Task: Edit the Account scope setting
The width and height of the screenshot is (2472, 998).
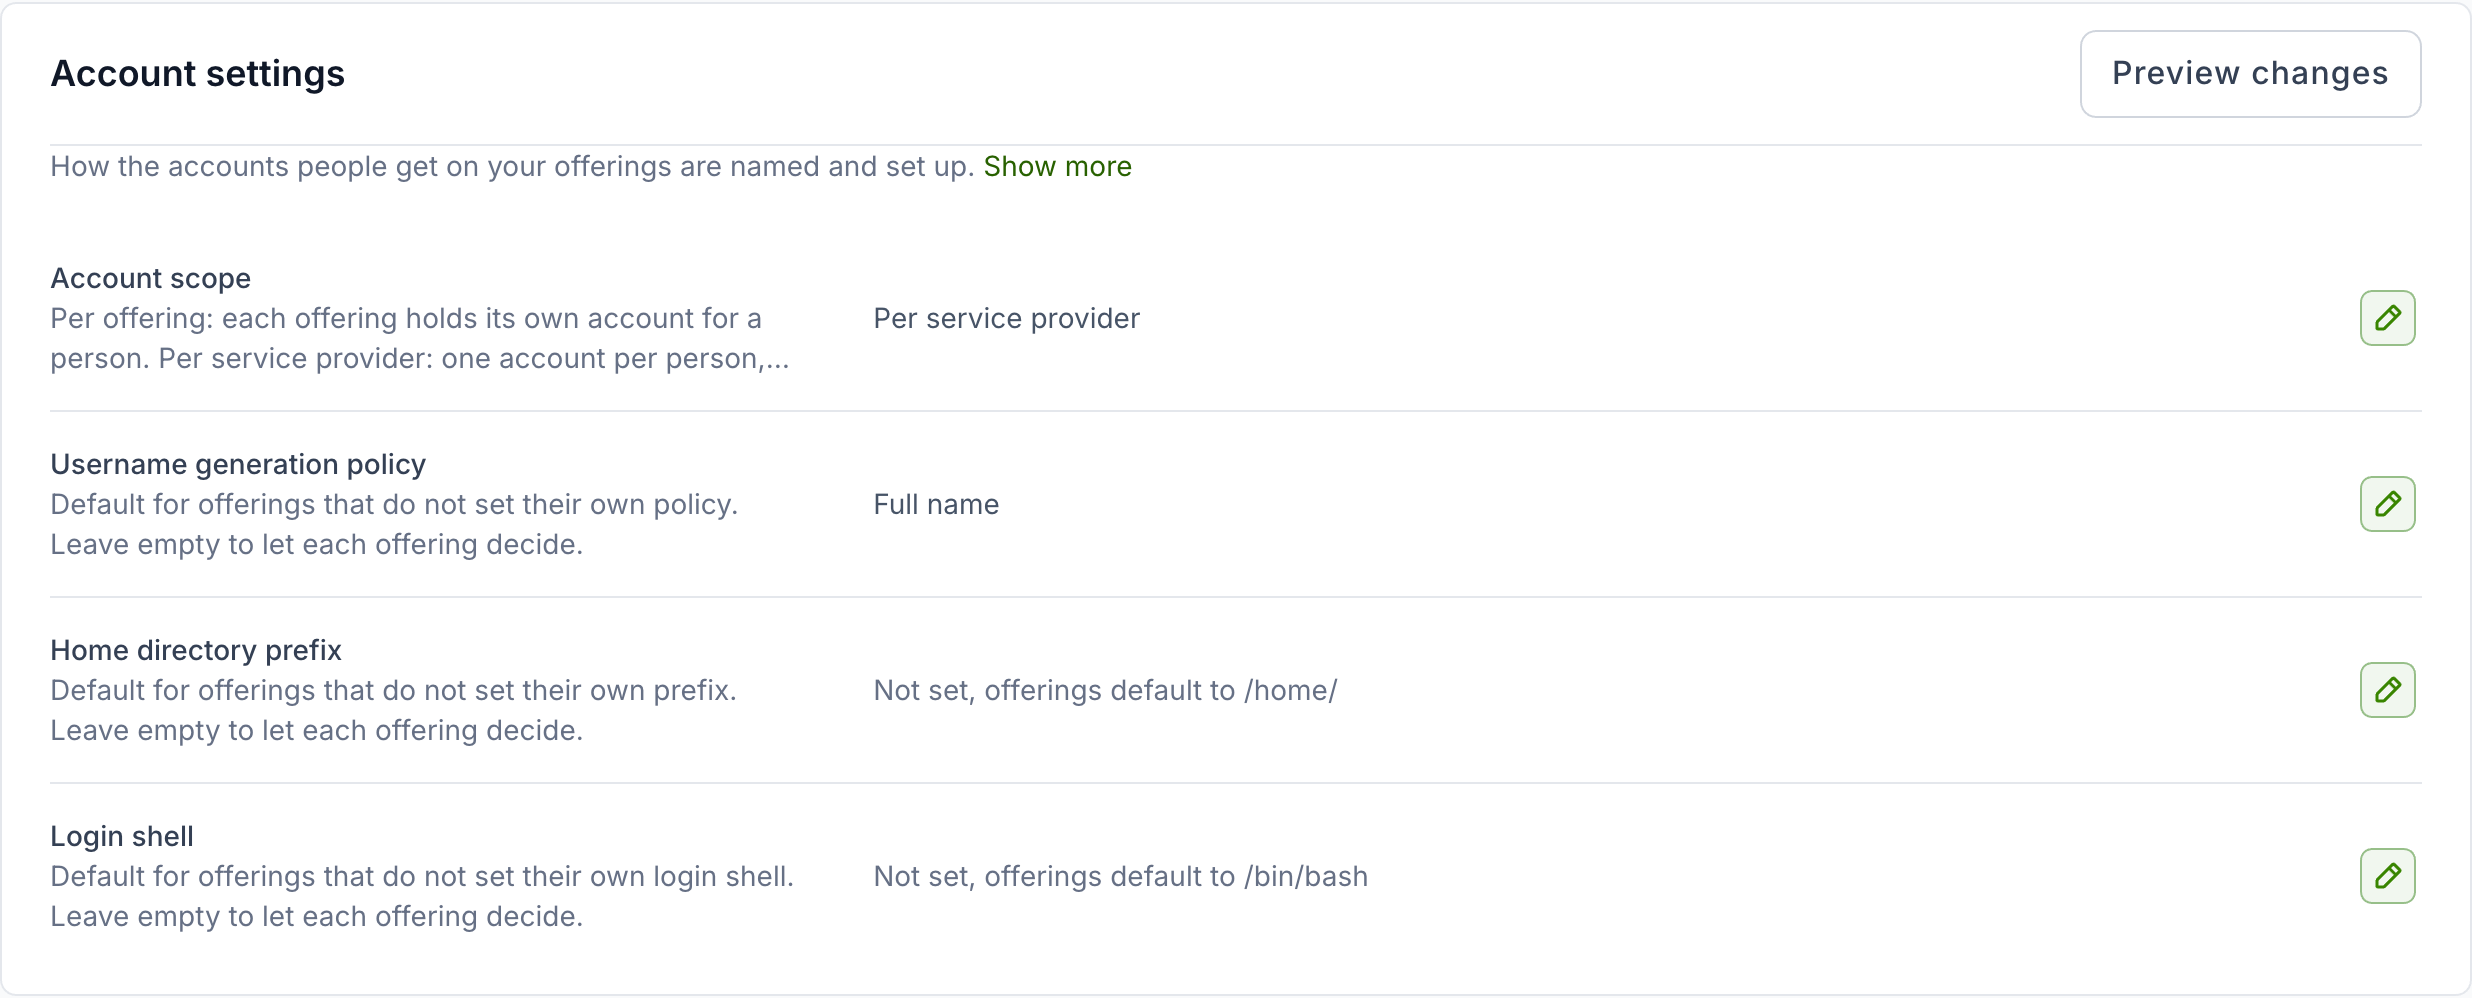Action: click(x=2387, y=318)
